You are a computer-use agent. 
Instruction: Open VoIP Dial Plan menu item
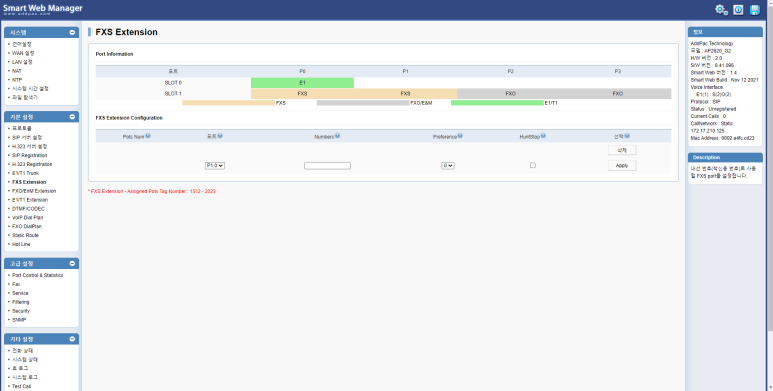coord(28,217)
